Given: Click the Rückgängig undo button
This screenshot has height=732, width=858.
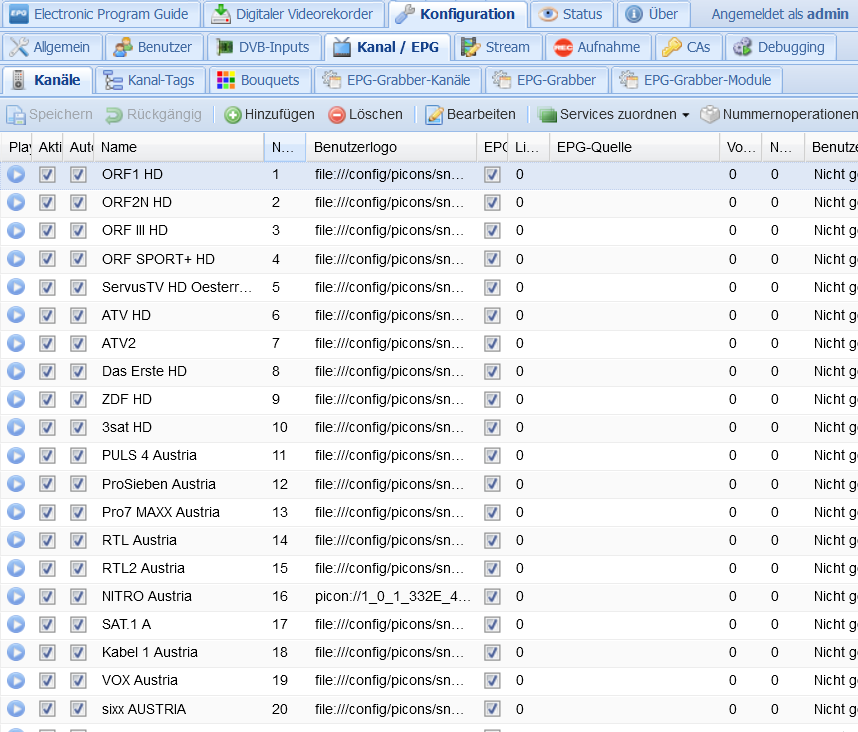Looking at the screenshot, I should click(153, 114).
